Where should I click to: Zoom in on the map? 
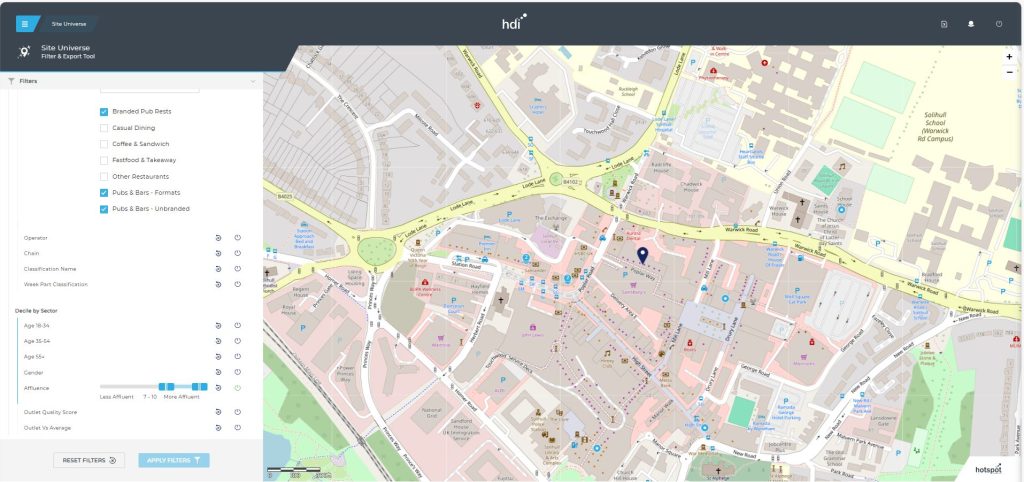1009,57
